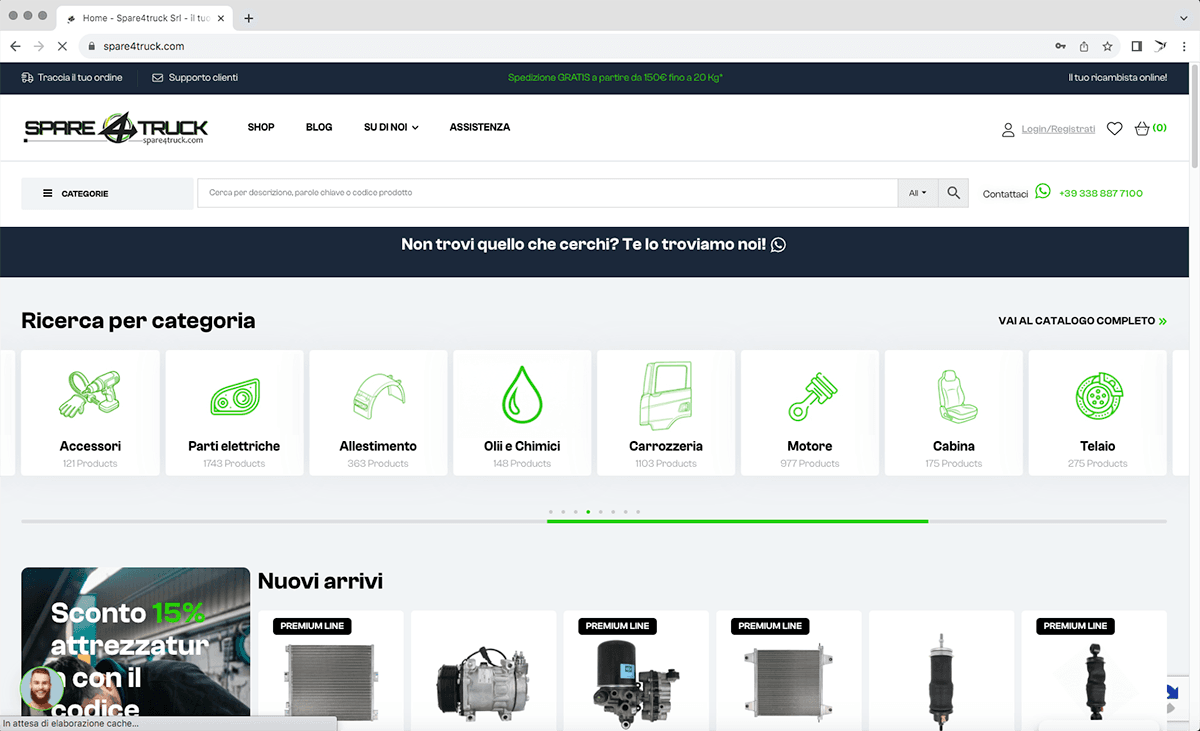The image size is (1200, 731).
Task: Select Accessori category glove icon
Action: pos(89,395)
